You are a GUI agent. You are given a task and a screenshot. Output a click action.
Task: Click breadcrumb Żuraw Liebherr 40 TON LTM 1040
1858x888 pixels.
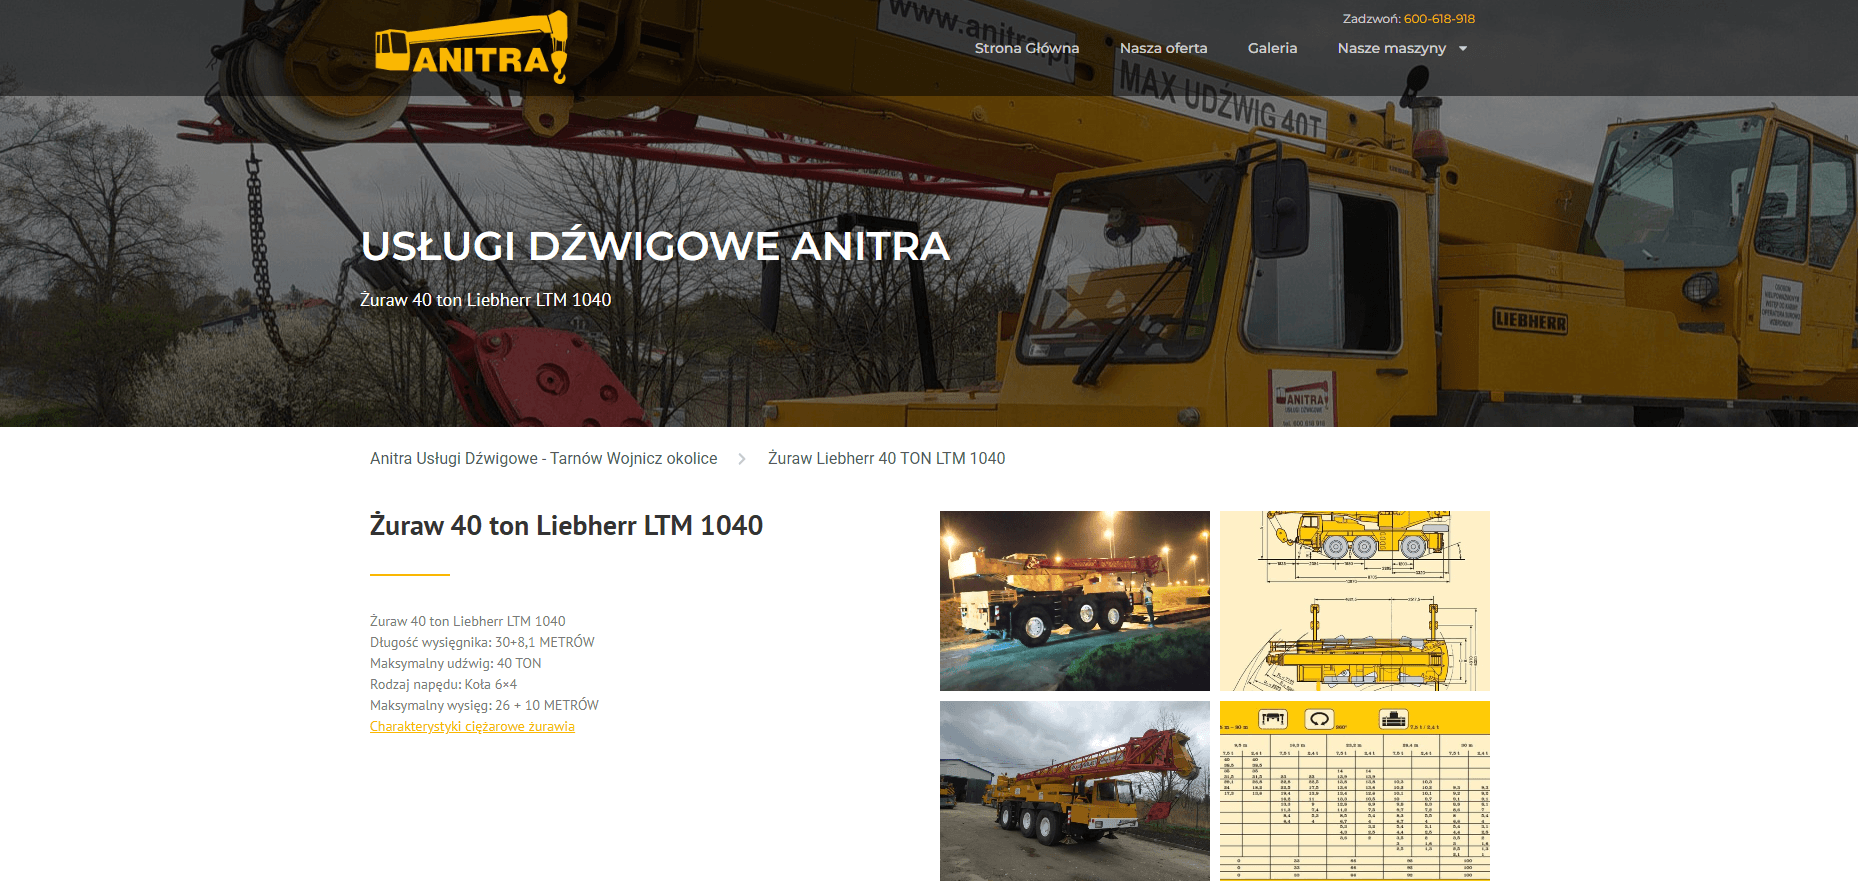point(886,458)
